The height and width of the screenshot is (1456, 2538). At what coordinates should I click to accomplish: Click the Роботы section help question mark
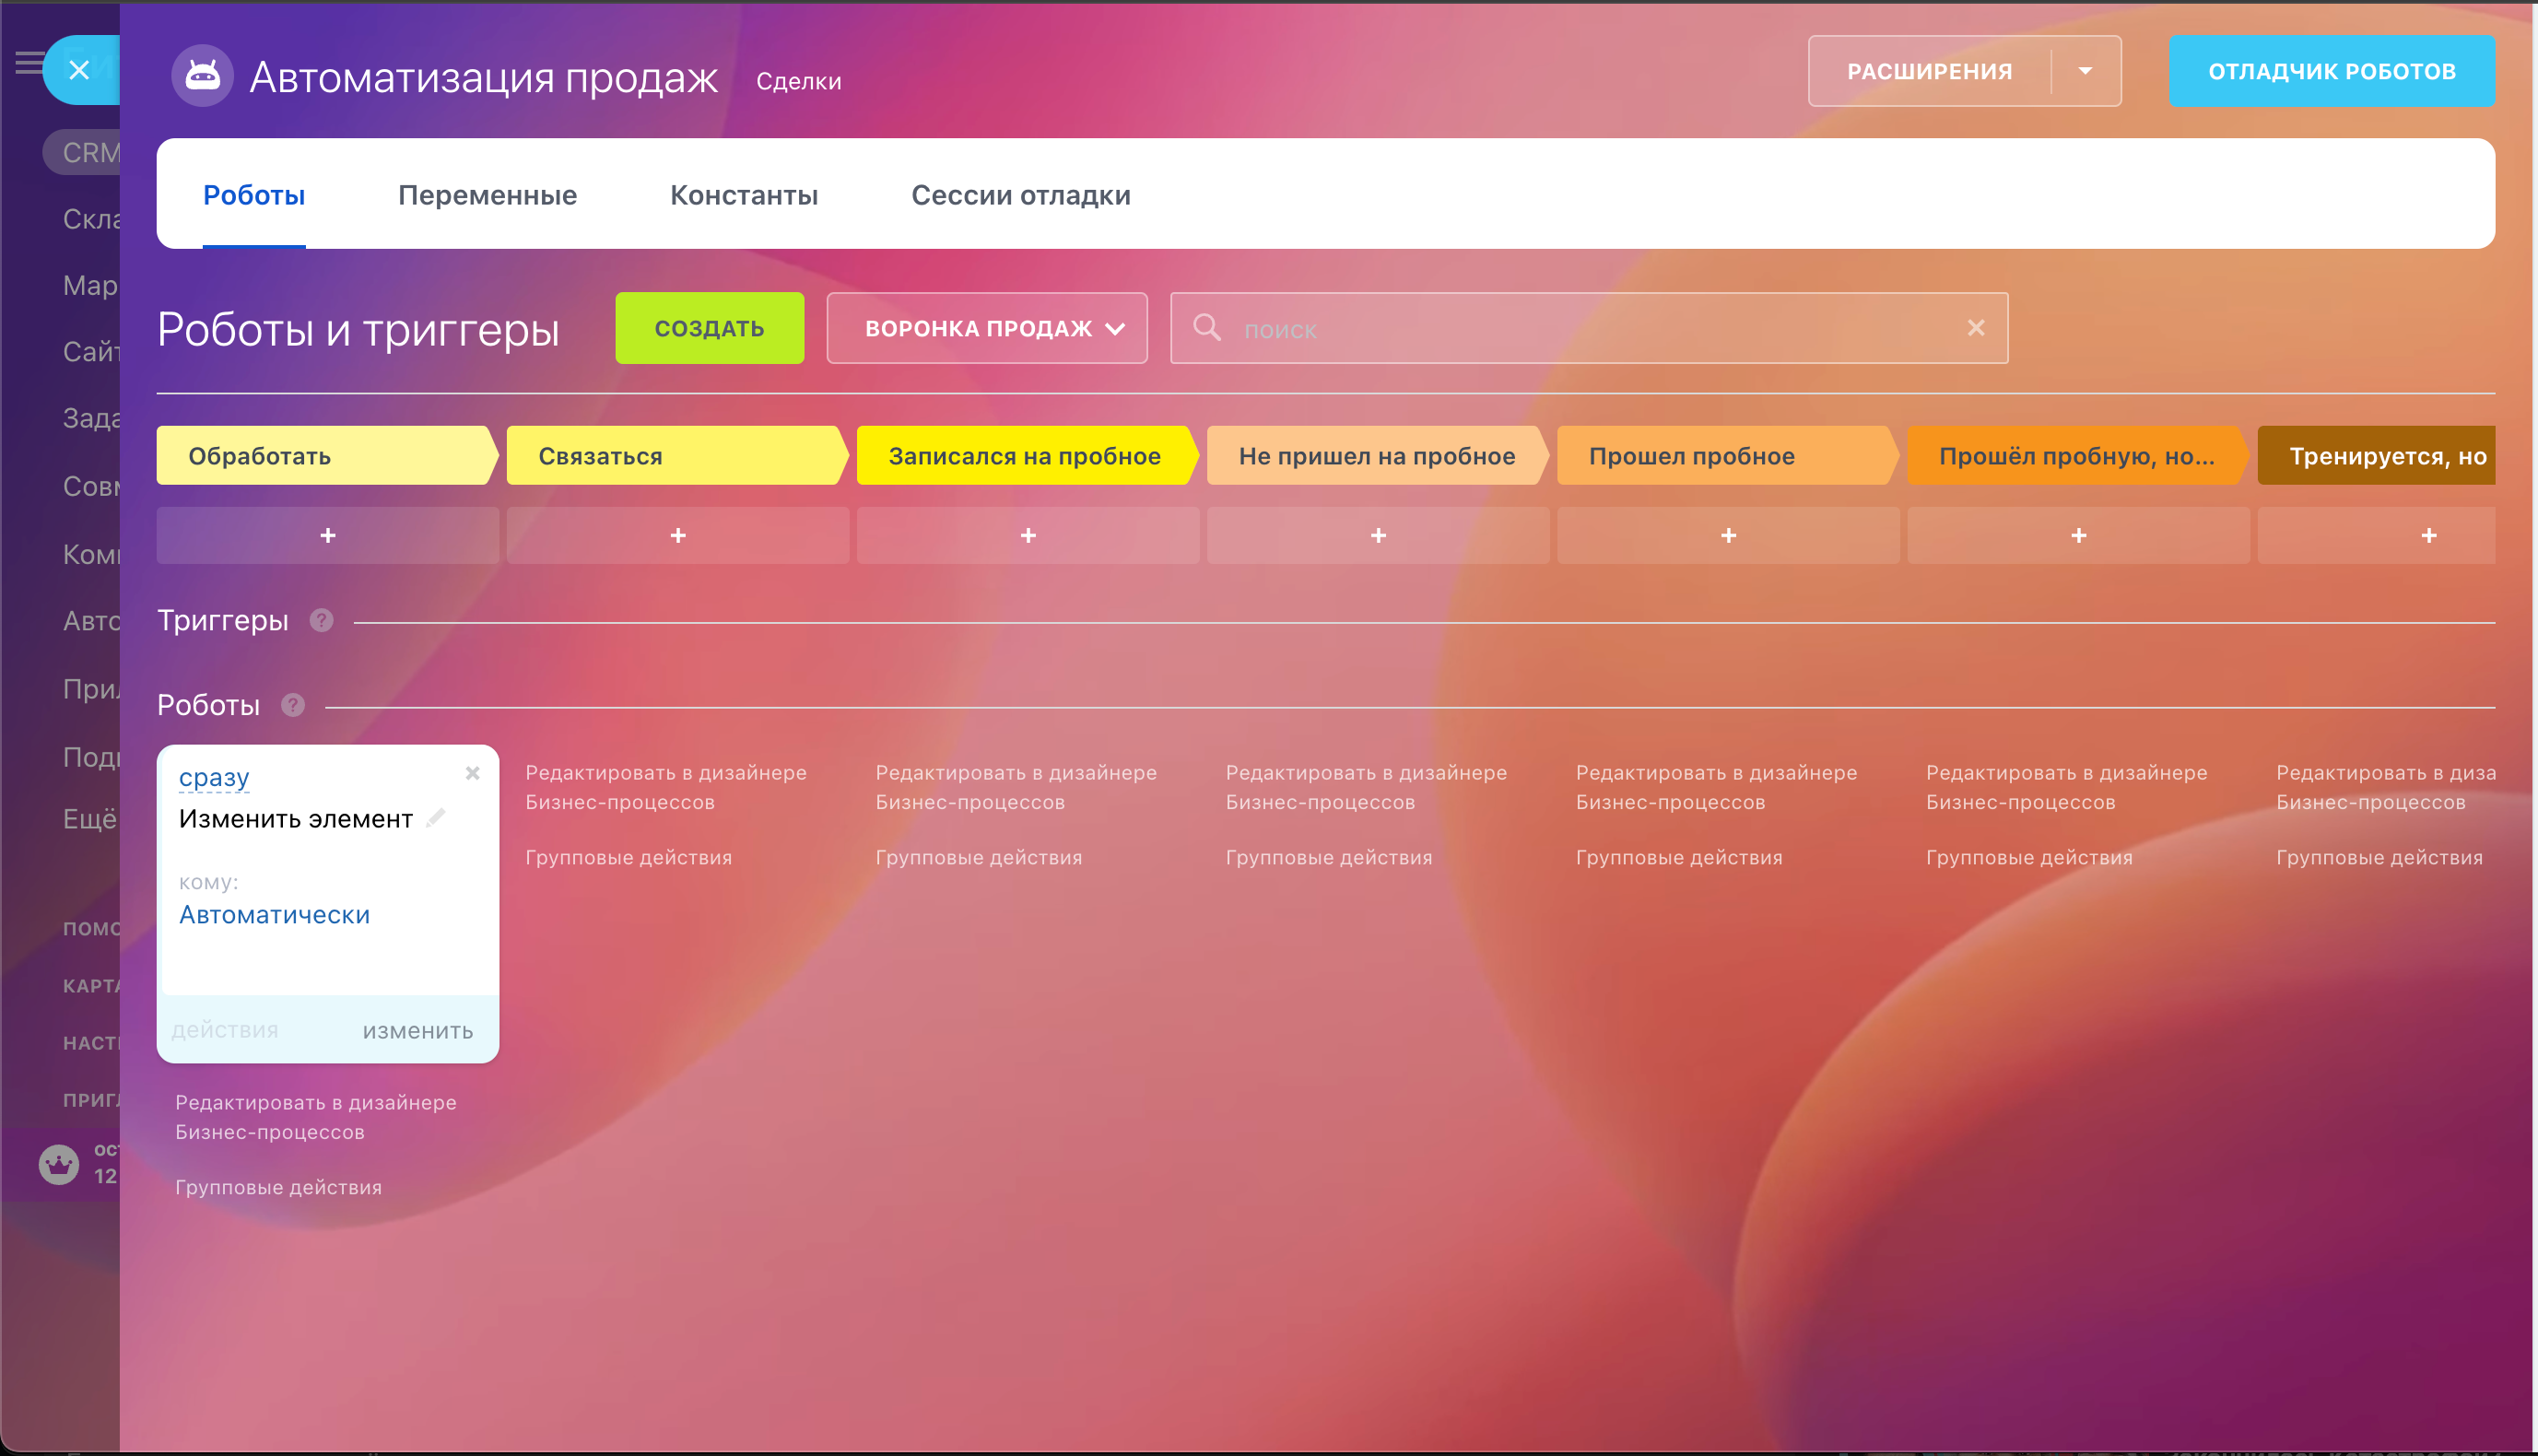[292, 705]
